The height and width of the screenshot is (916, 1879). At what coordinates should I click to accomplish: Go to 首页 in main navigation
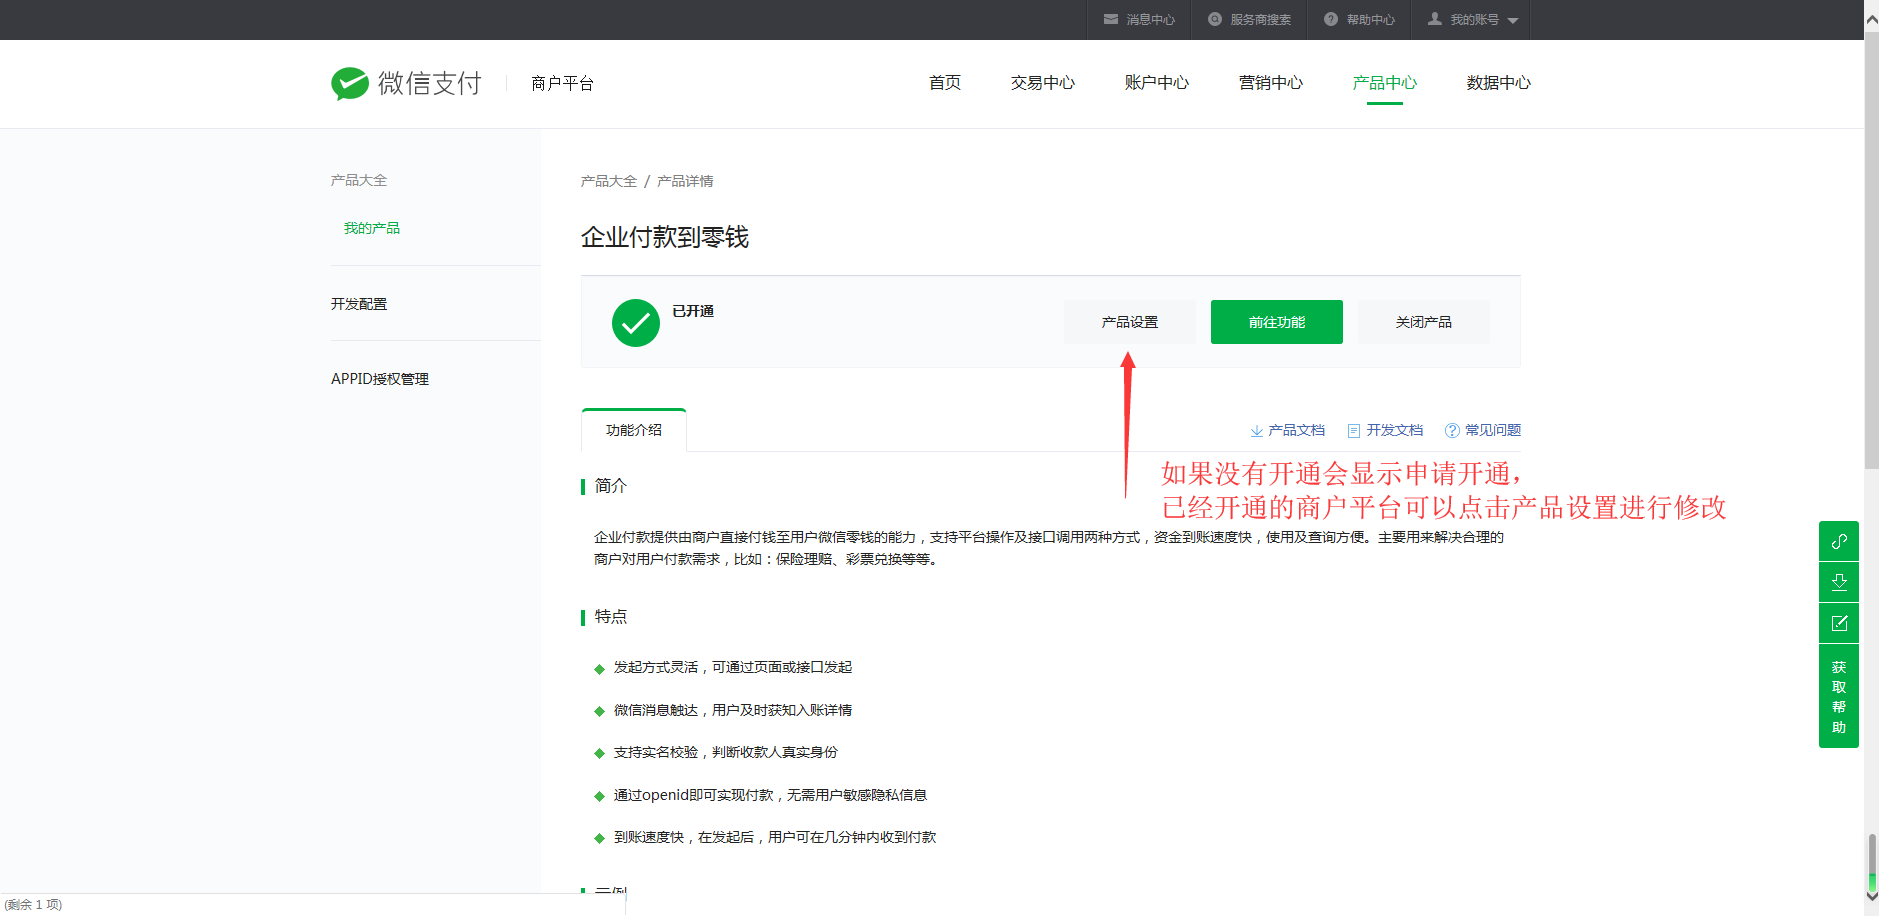944,83
